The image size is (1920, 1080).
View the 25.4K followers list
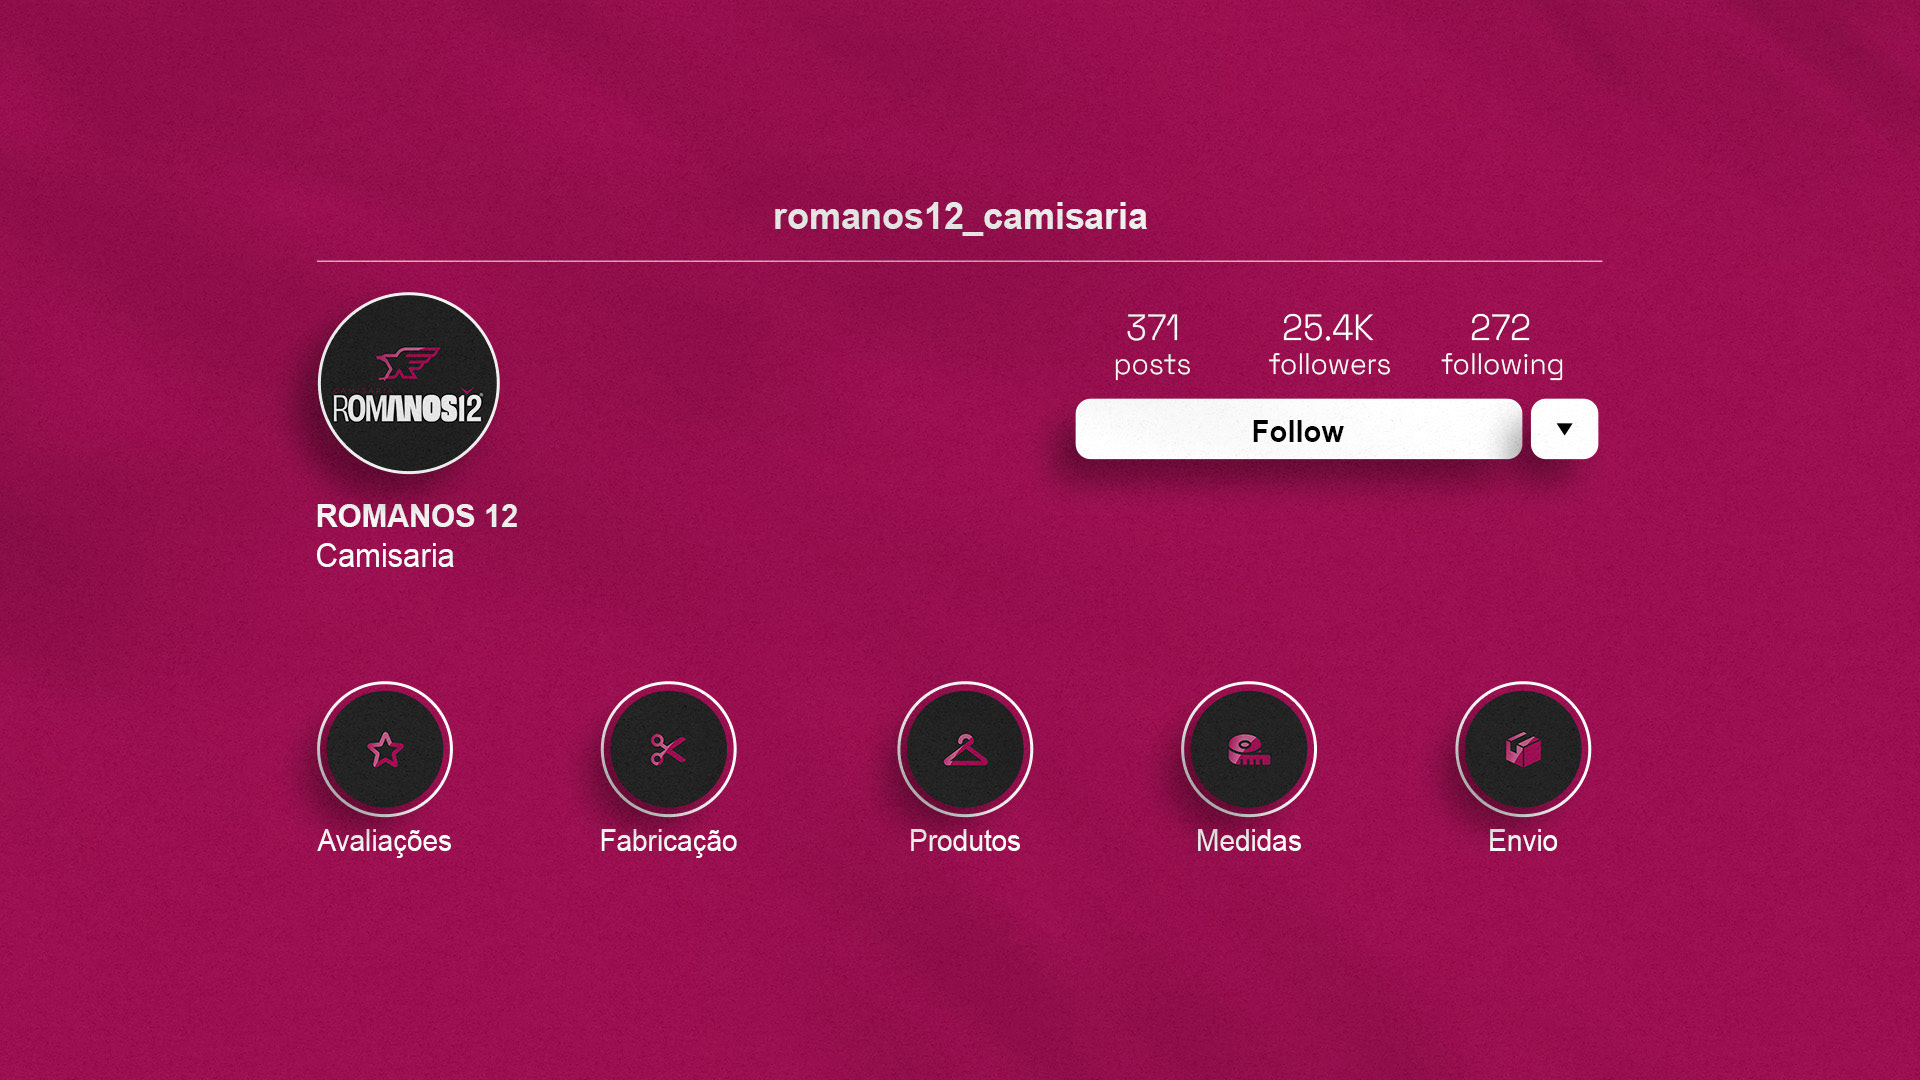[x=1329, y=345]
